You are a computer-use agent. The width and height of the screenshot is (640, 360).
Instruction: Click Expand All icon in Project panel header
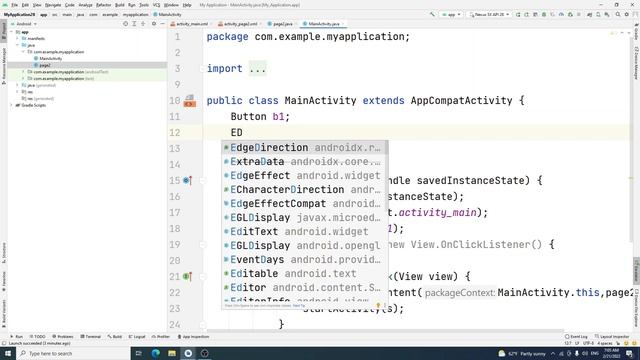click(134, 24)
